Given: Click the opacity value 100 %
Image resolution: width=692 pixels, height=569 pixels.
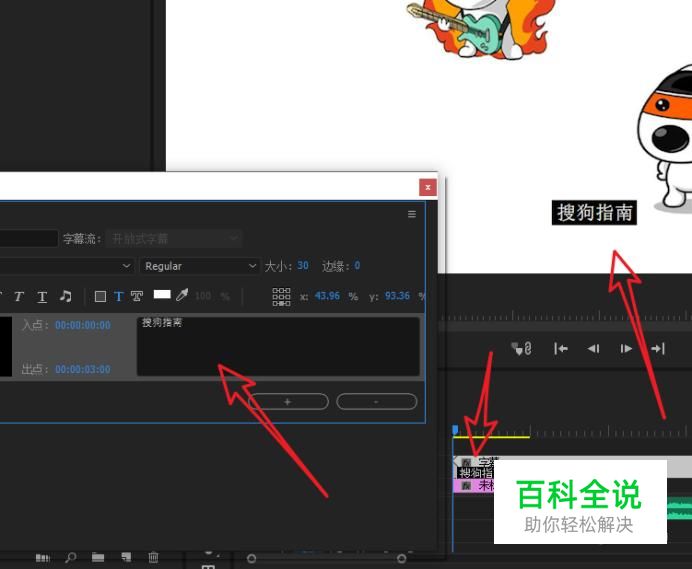Looking at the screenshot, I should pyautogui.click(x=212, y=296).
